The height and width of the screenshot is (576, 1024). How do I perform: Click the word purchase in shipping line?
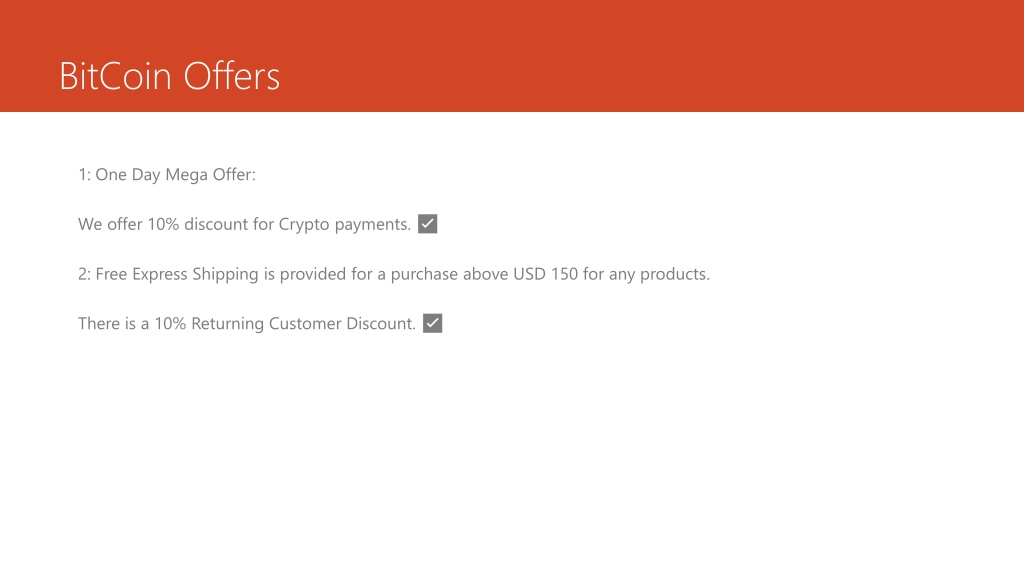(x=424, y=274)
